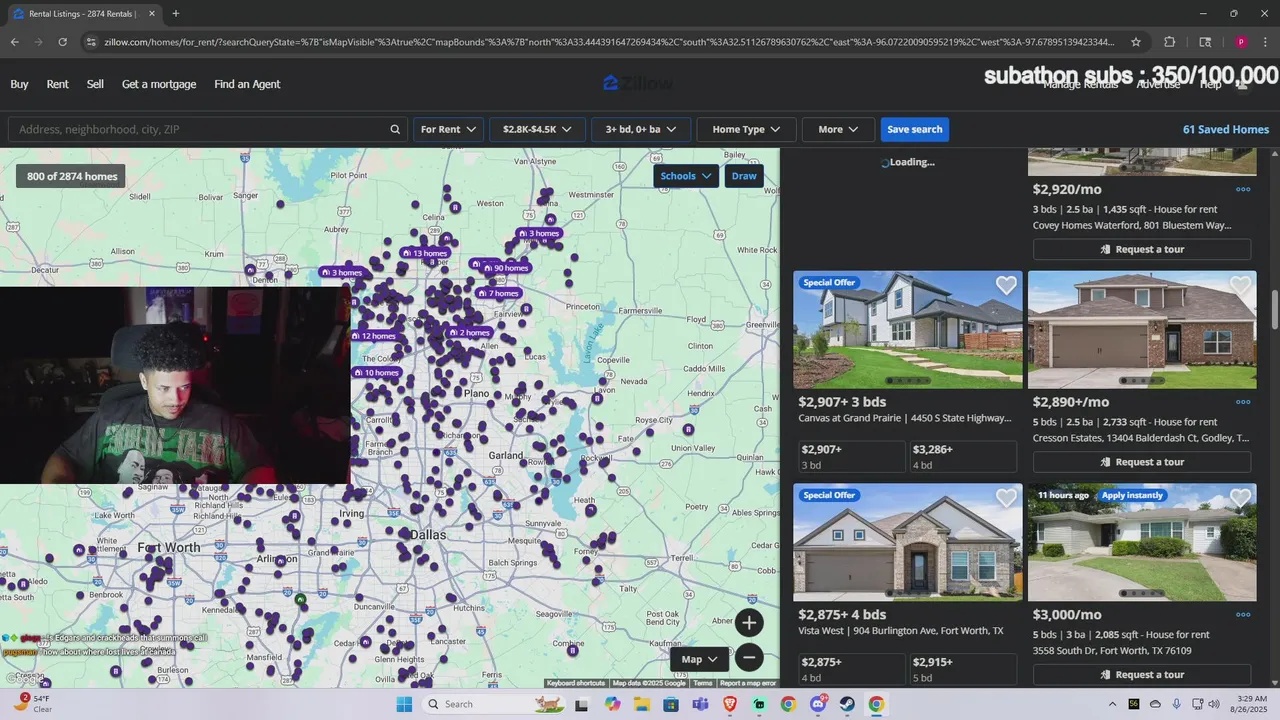Save the 3558 South Dr listing with heart
The height and width of the screenshot is (720, 1280).
[1241, 498]
